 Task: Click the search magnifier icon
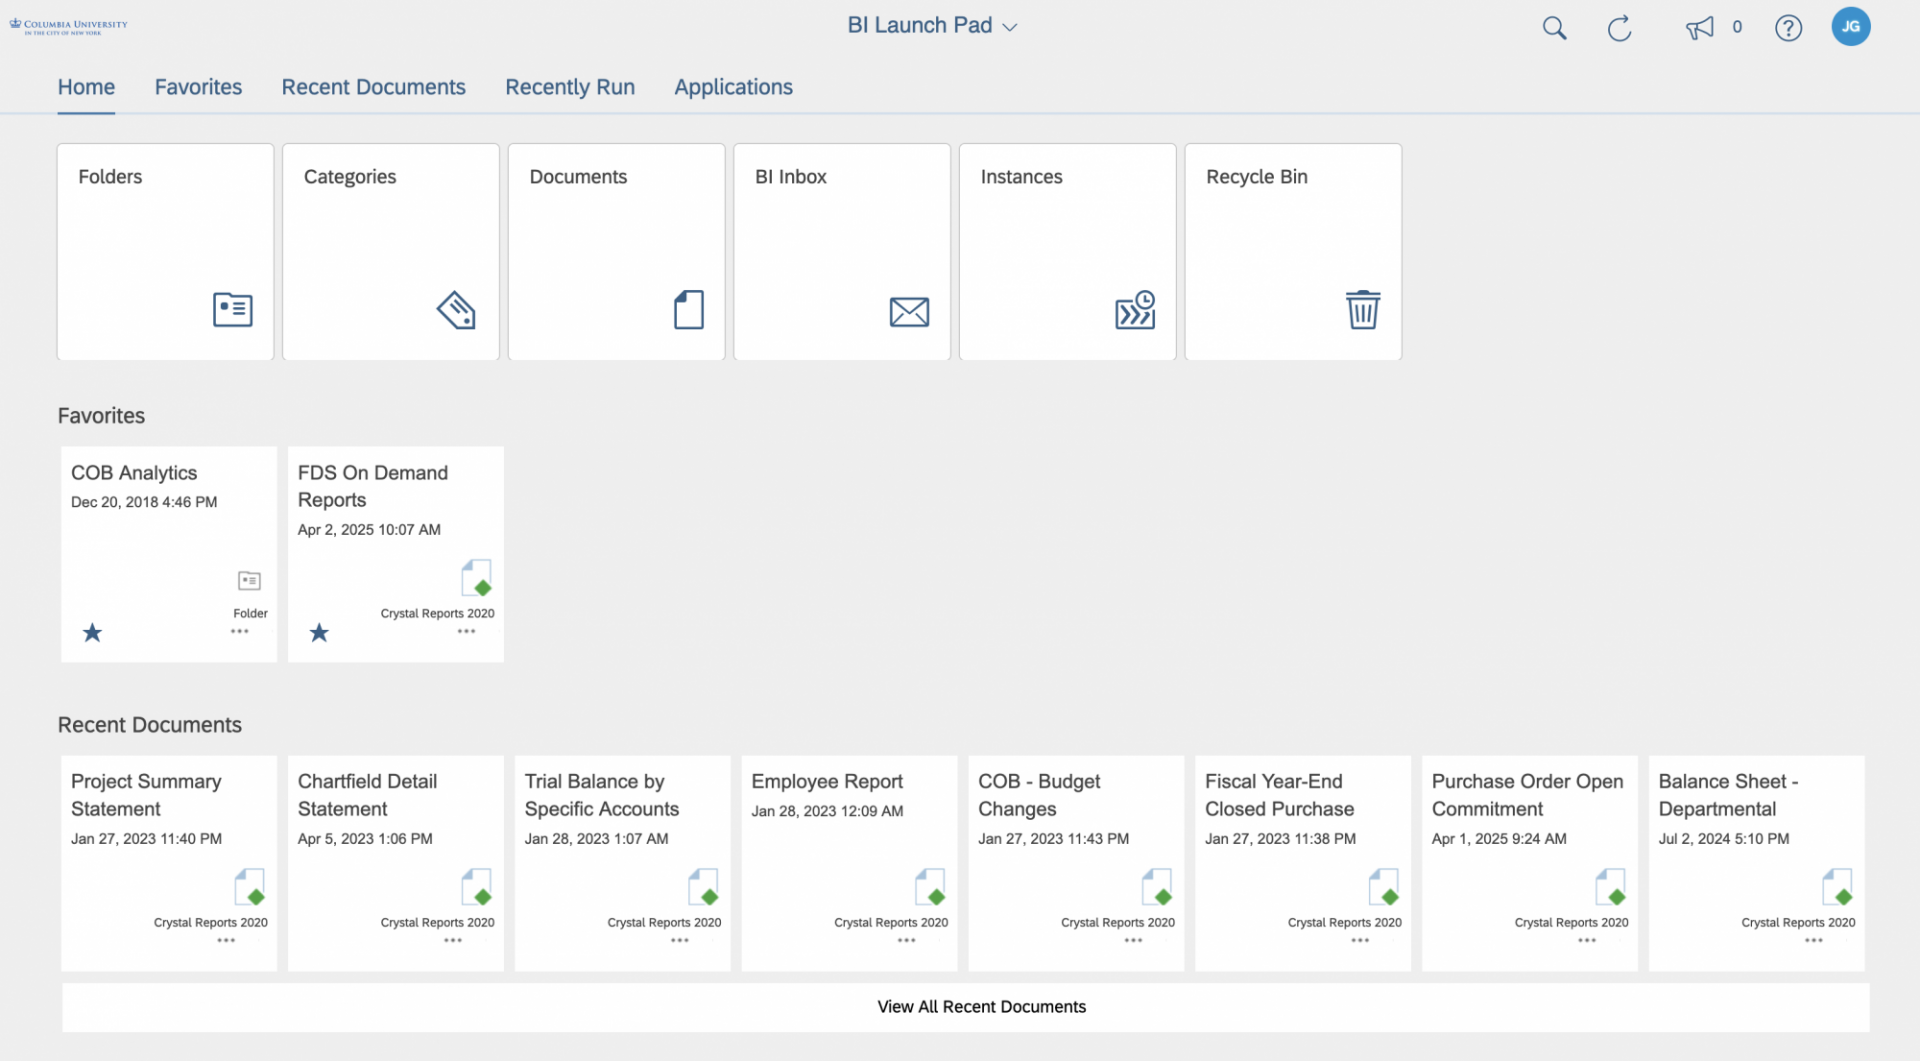1554,28
